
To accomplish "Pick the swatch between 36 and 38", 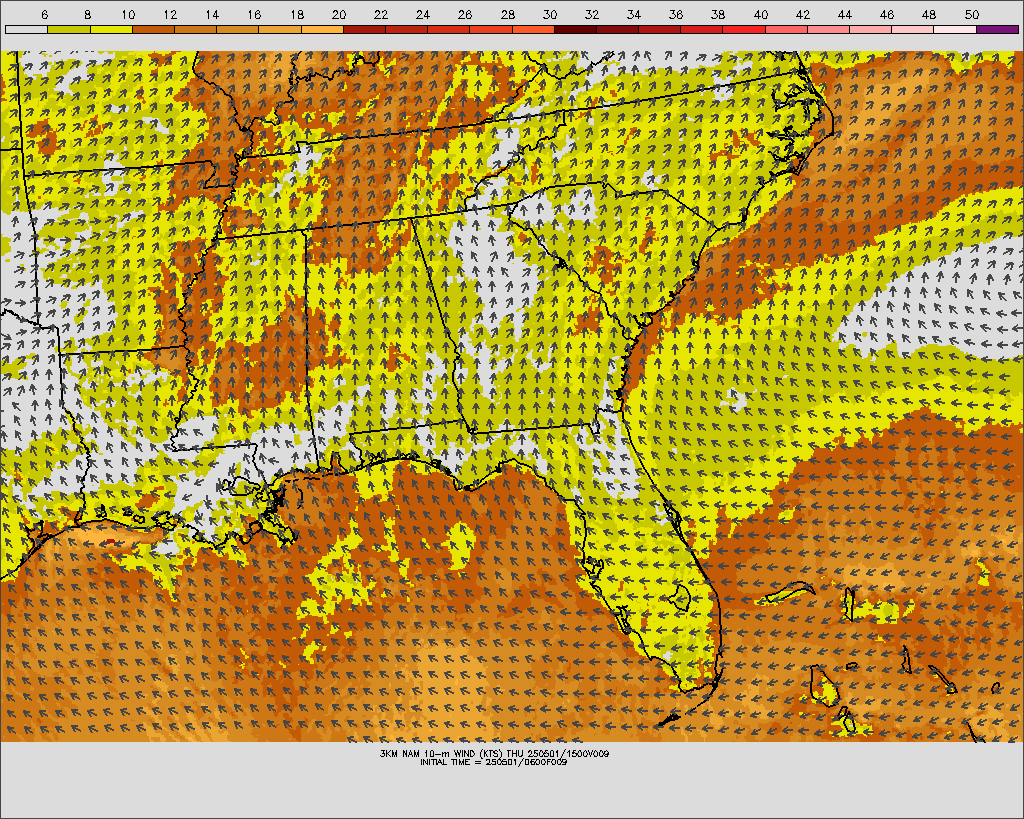I will click(x=702, y=29).
